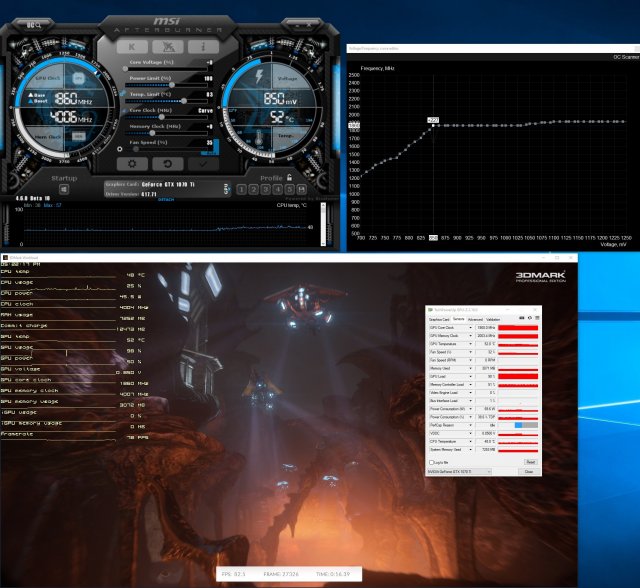The width and height of the screenshot is (640, 588).
Task: Open PerfCap Reason sensor dropdown arrow
Action: click(470, 425)
